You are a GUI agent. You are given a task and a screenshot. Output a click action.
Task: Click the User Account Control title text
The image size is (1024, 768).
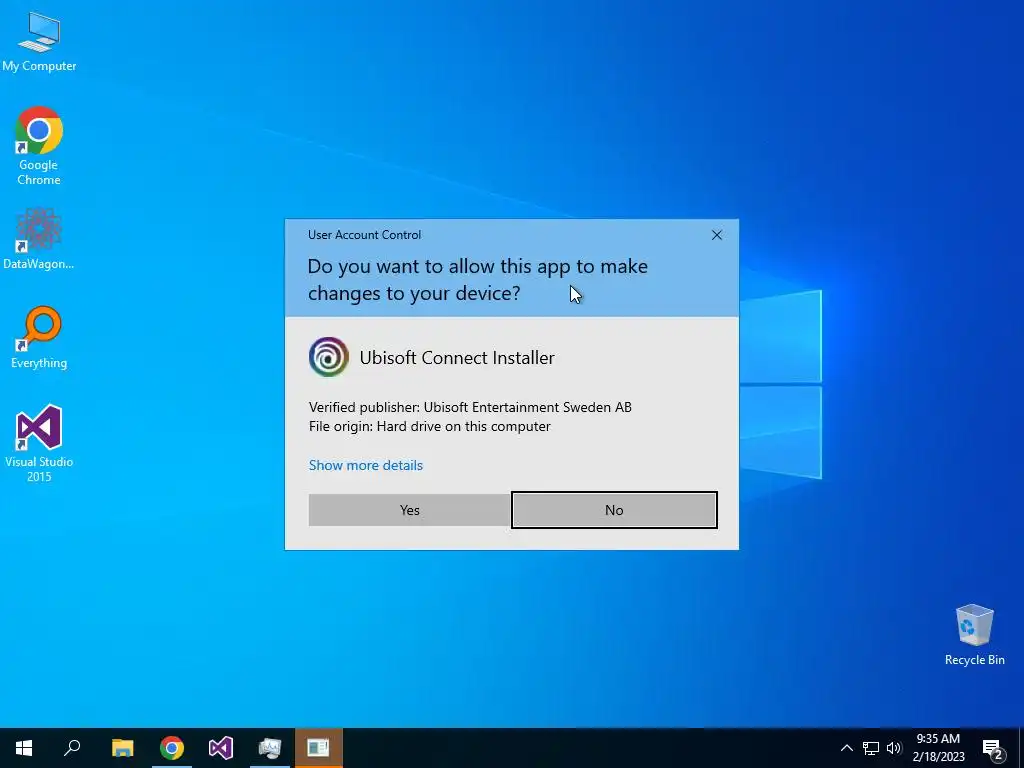(364, 235)
